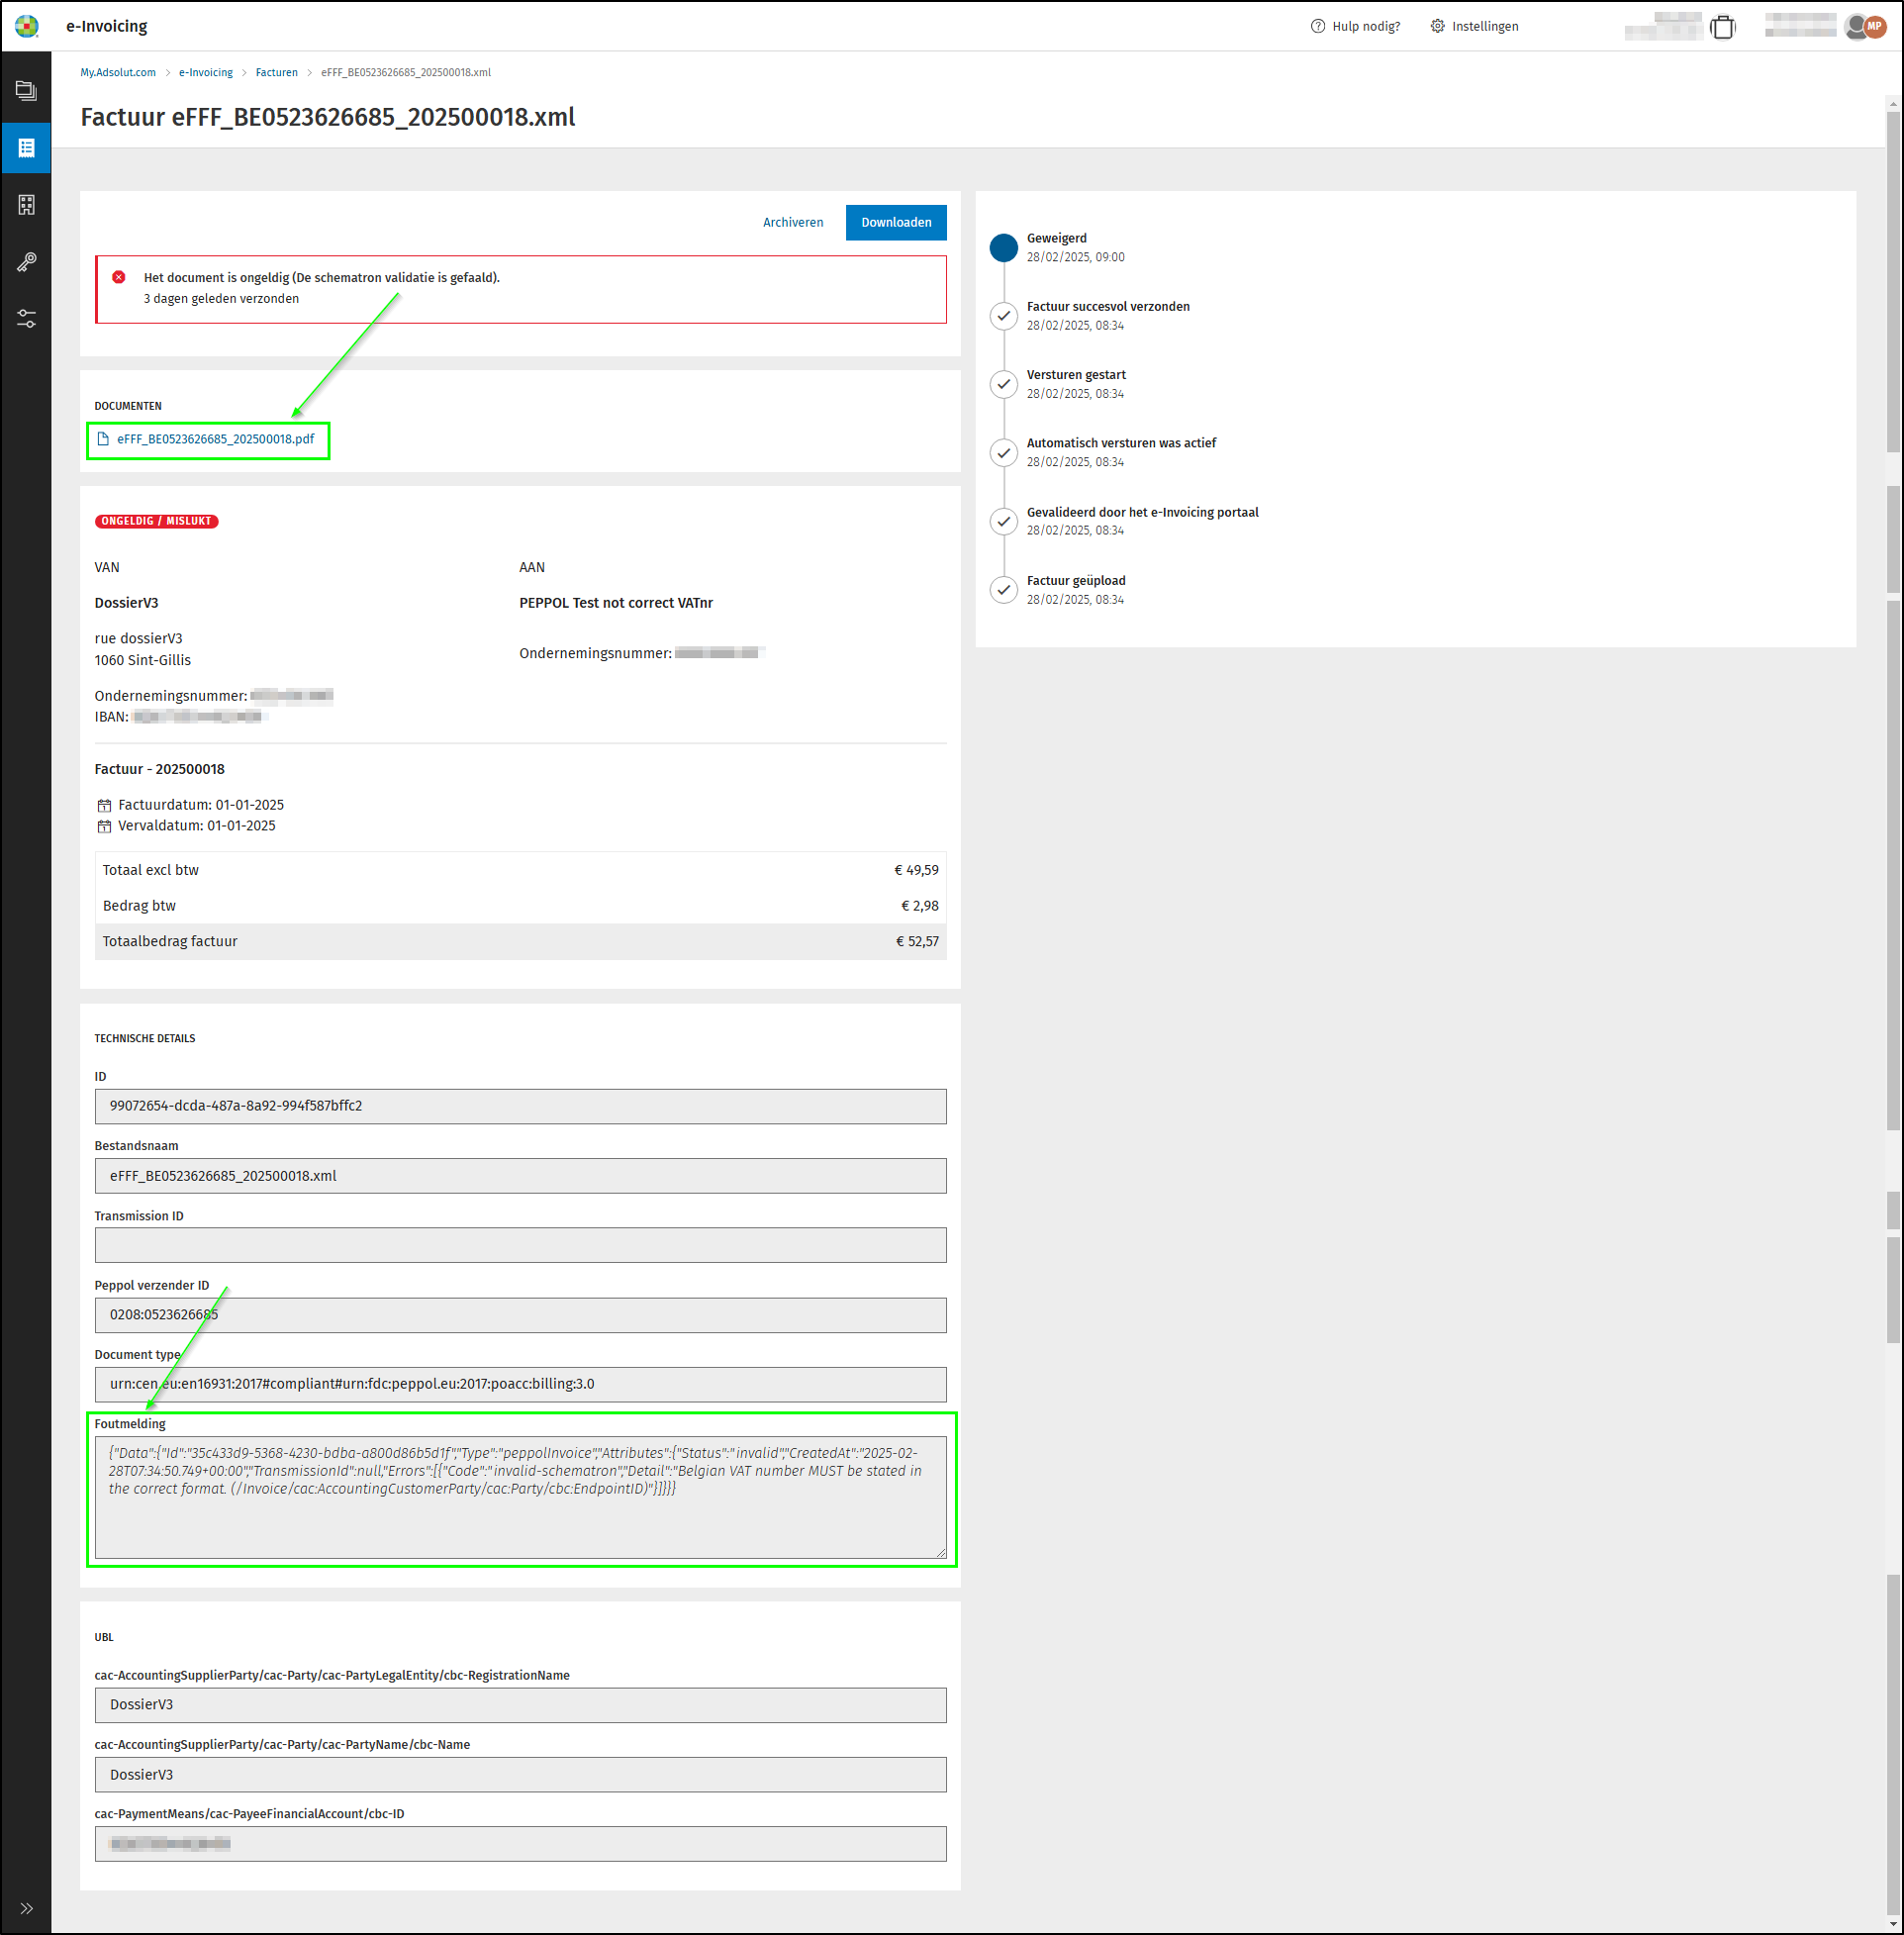Click the Foutmelding textarea resize handle
The width and height of the screenshot is (1904, 1935).
pos(941,1552)
